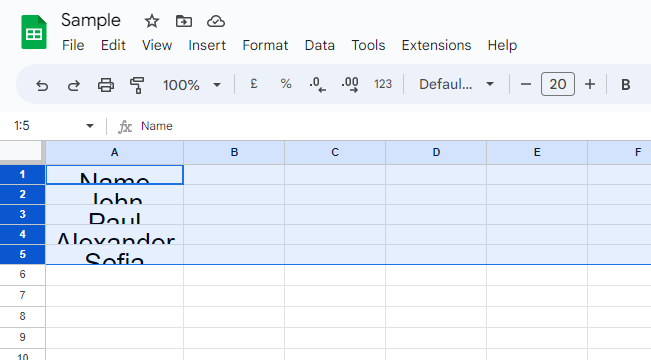Open the Data menu

point(320,45)
